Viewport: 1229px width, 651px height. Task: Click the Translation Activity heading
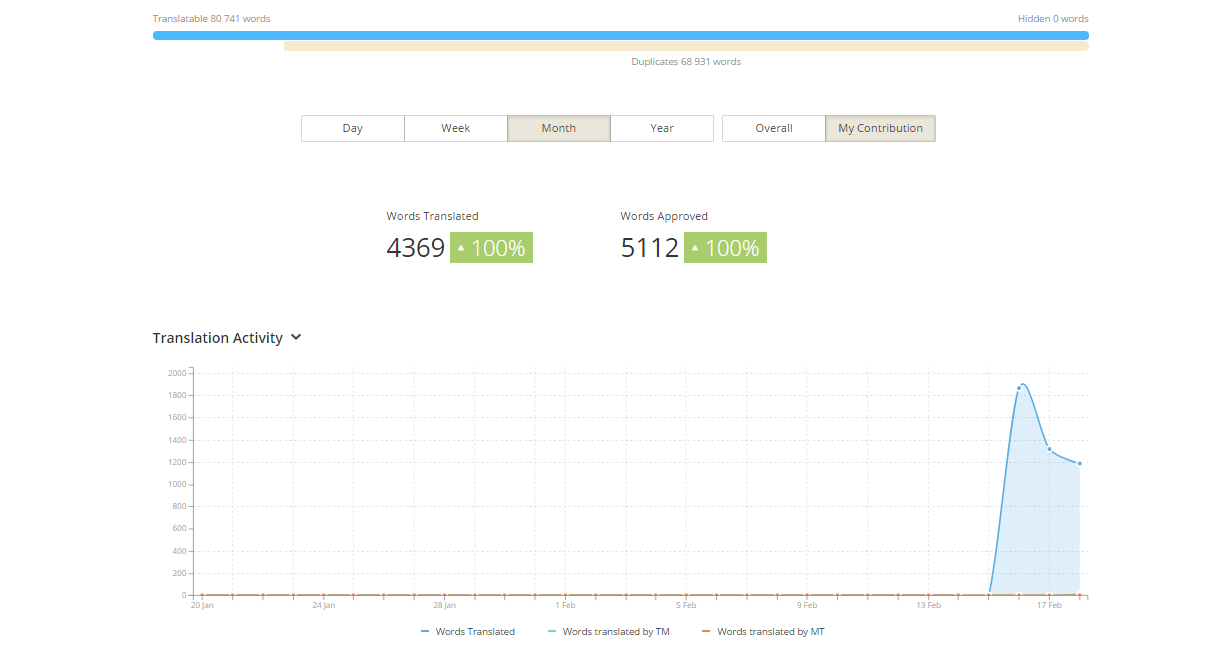tap(218, 338)
